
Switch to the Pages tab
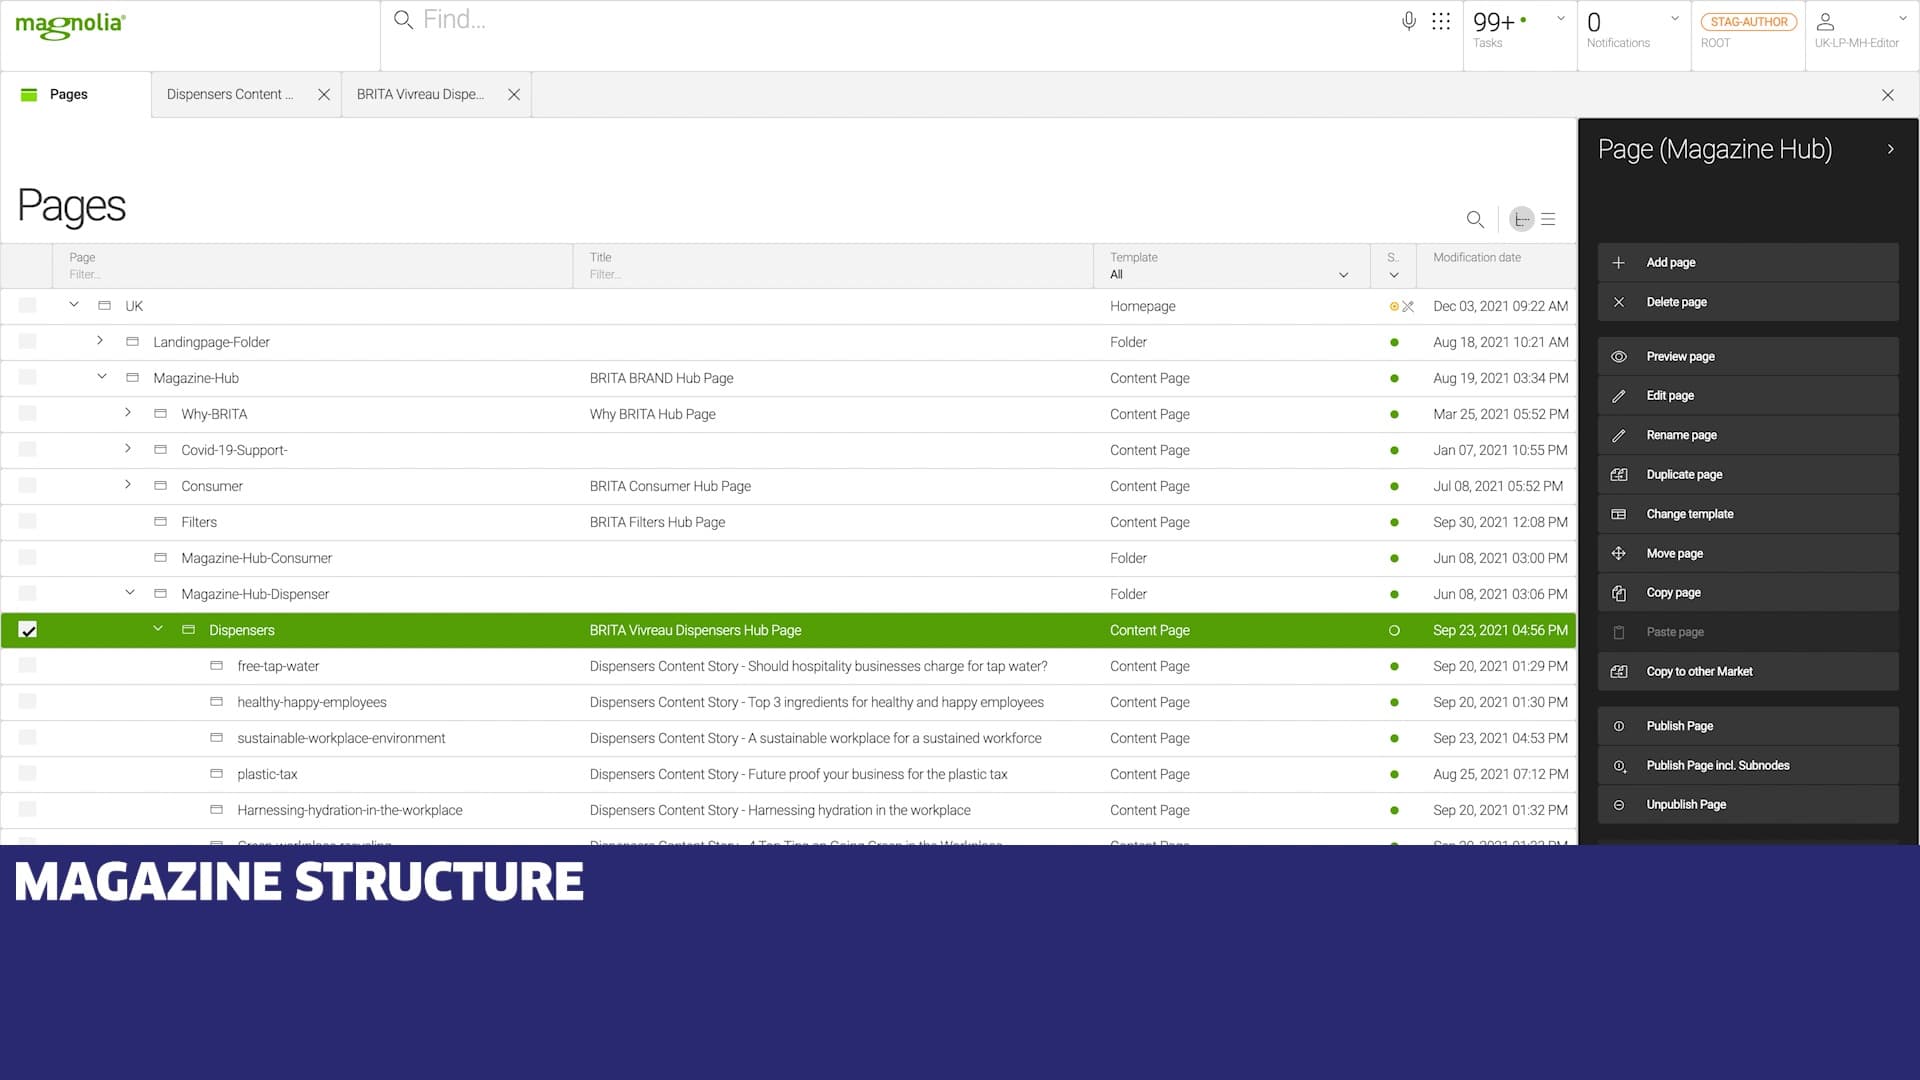tap(76, 95)
